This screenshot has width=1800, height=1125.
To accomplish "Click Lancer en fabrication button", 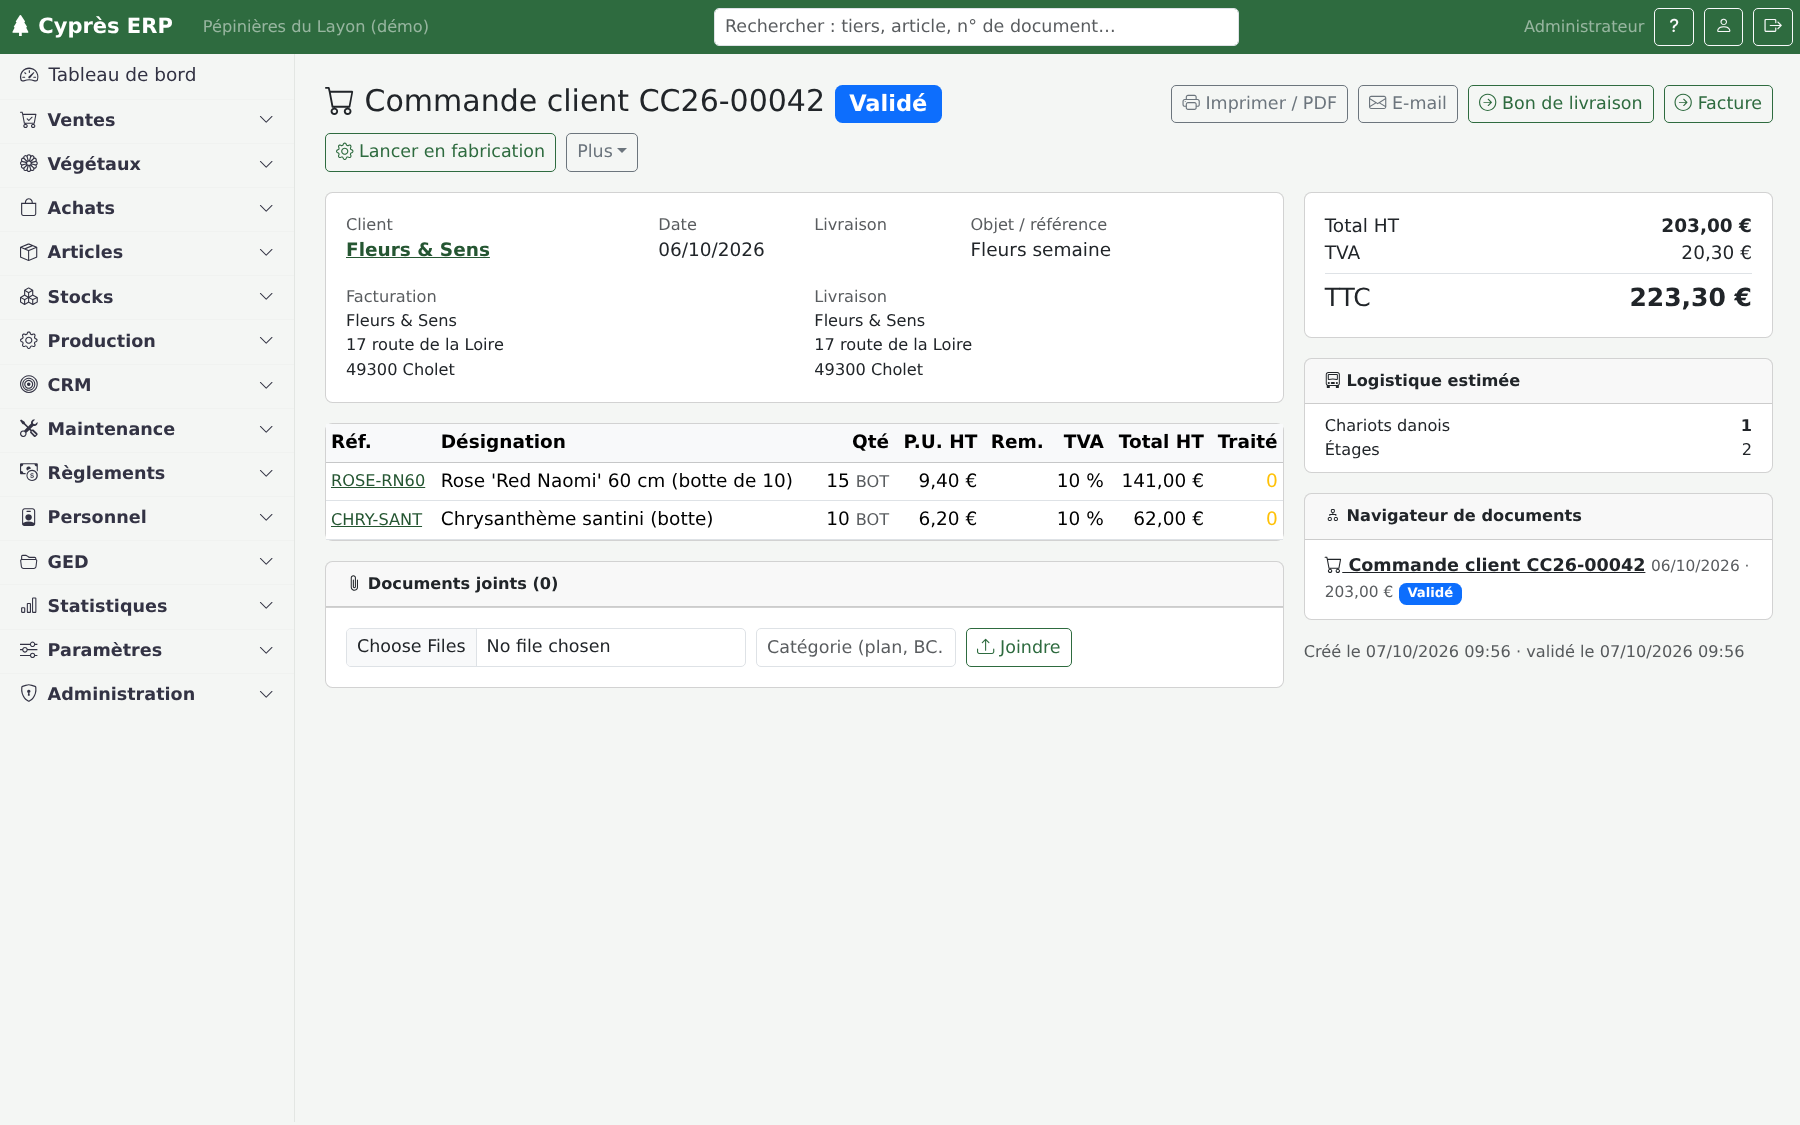I will click(440, 152).
